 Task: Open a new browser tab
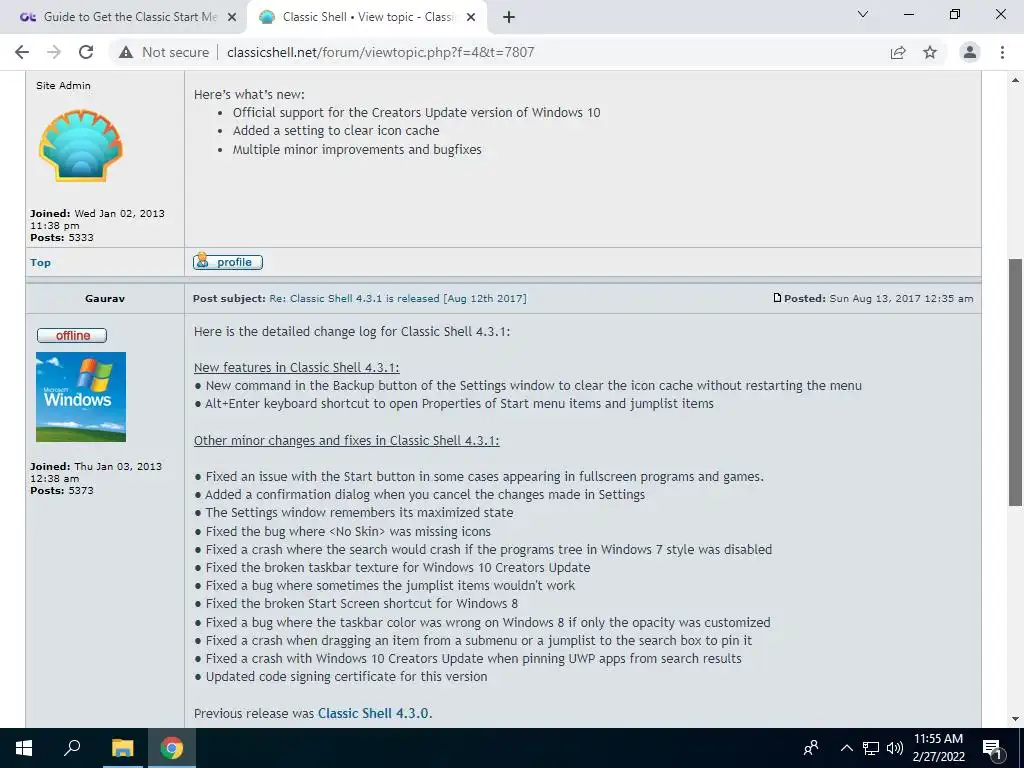(509, 17)
